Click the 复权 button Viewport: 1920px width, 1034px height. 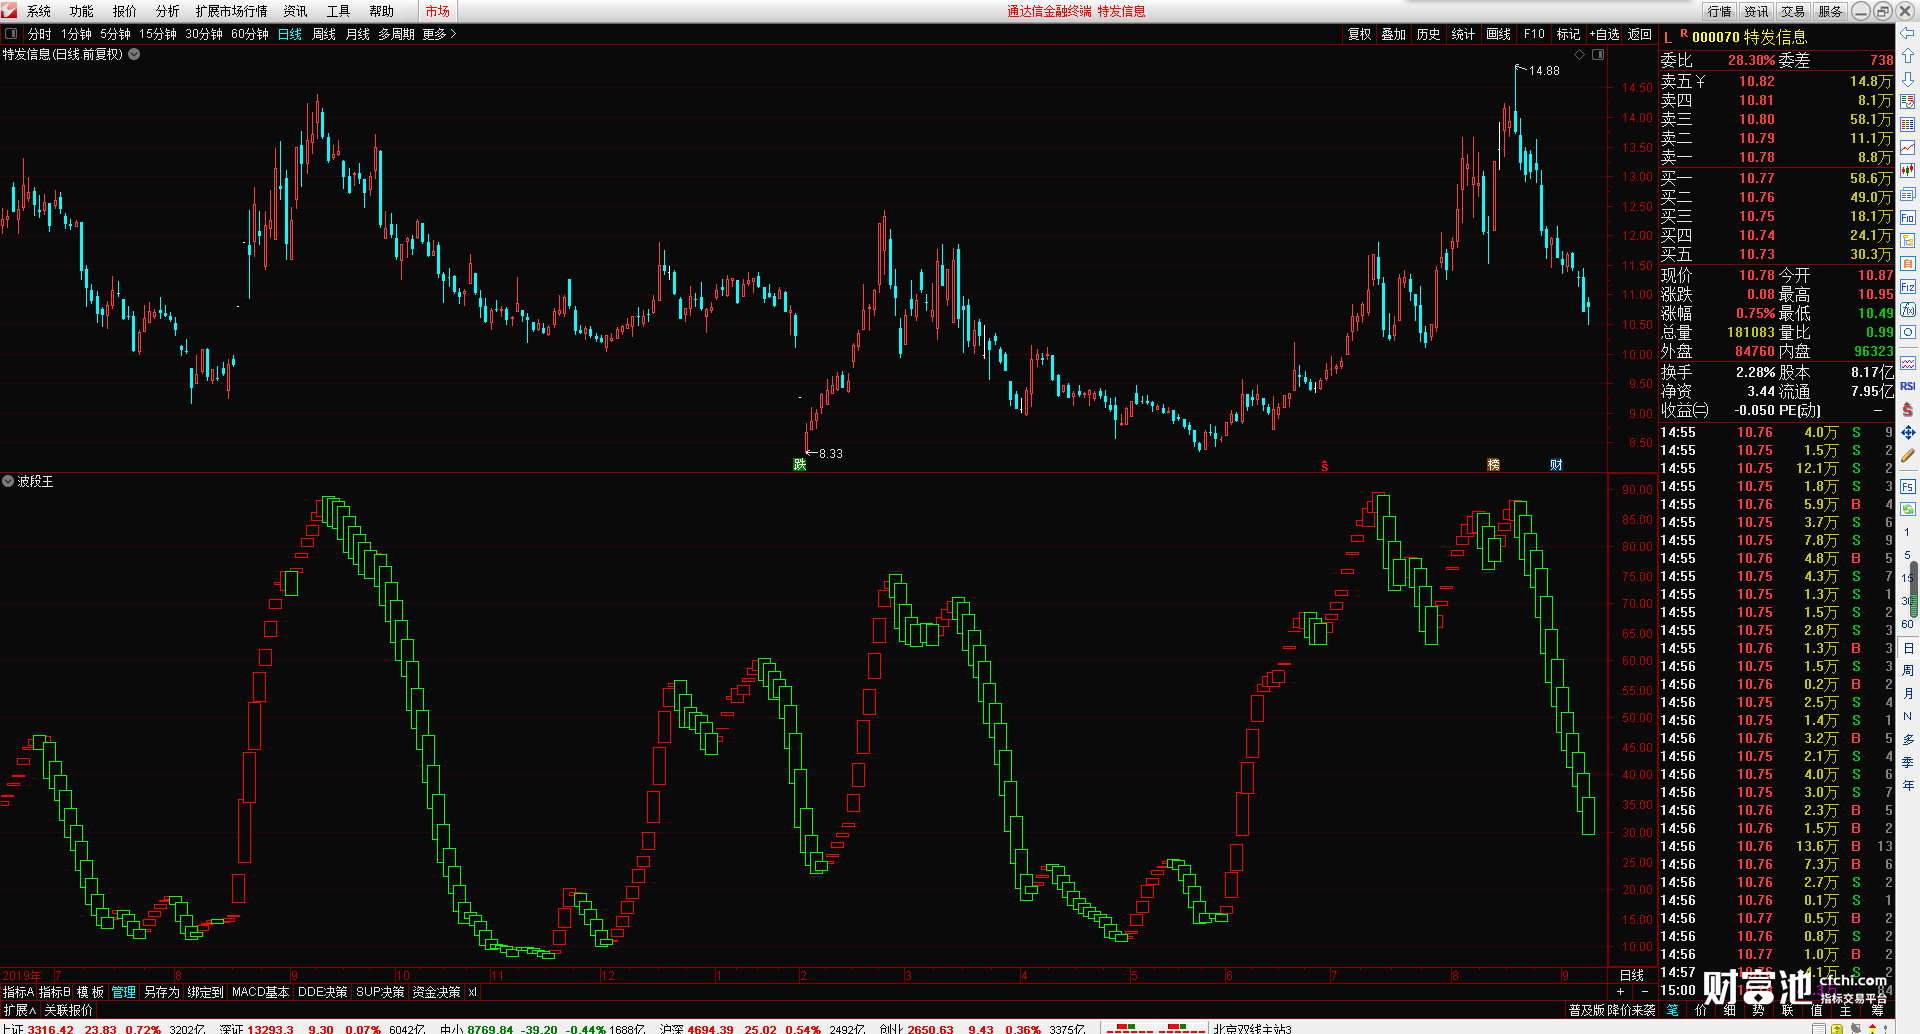pyautogui.click(x=1360, y=34)
